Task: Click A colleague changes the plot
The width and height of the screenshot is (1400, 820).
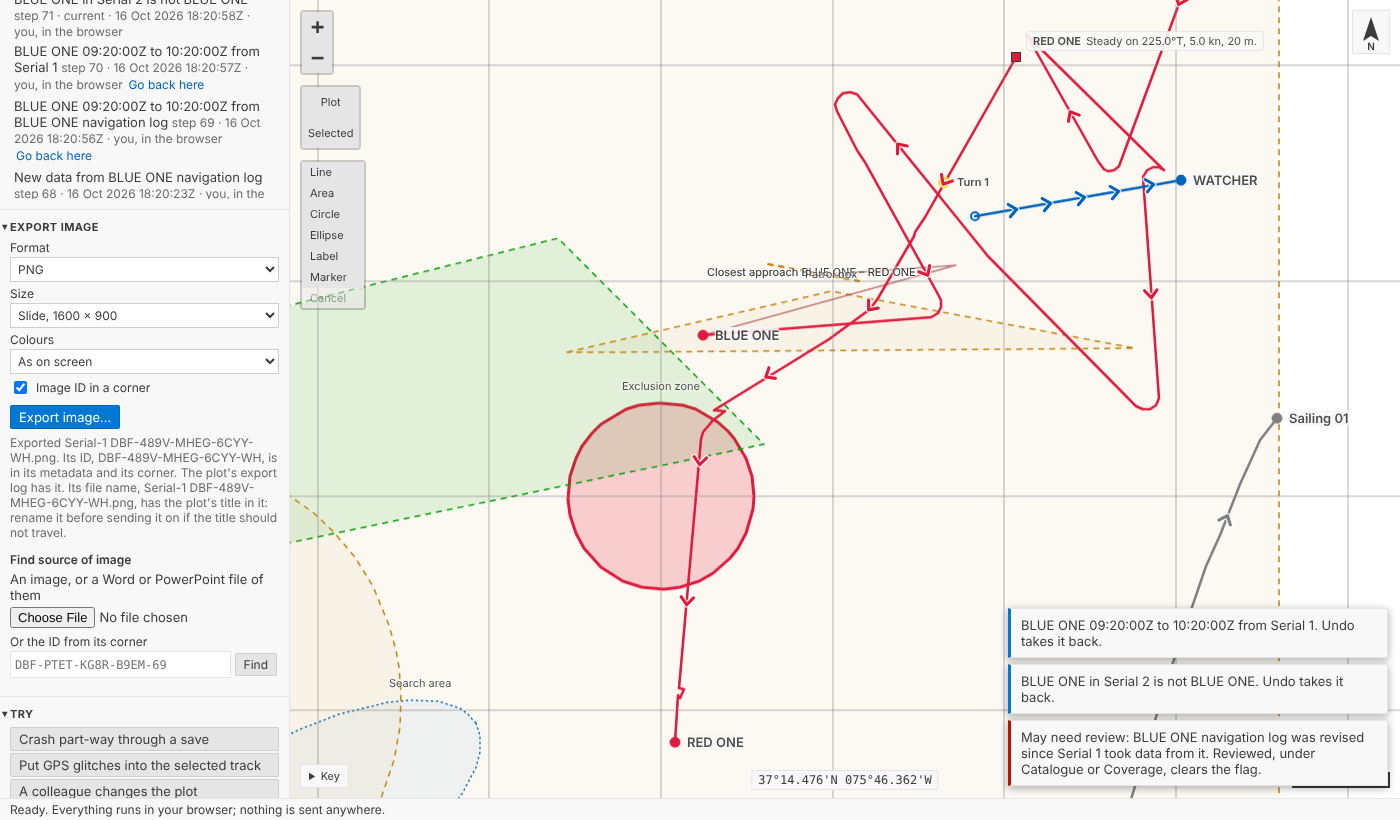Action: pos(144,790)
